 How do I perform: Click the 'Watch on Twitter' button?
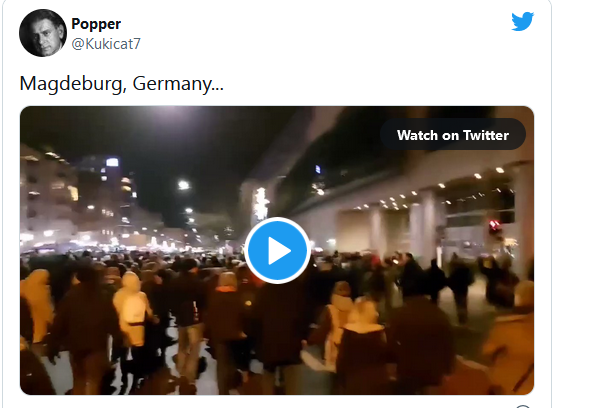pyautogui.click(x=453, y=135)
